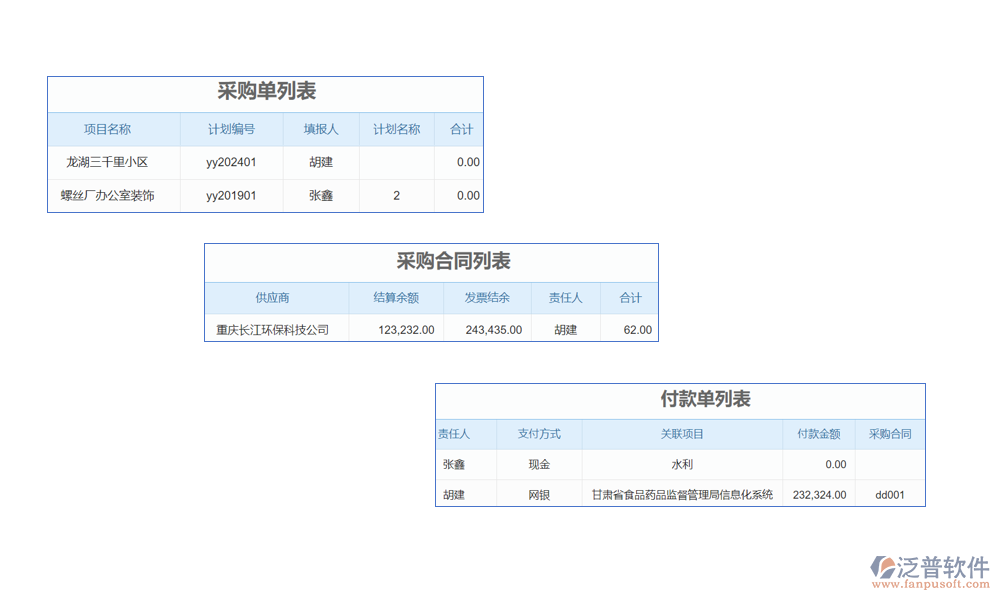Click the 支付方式 column header
The image size is (1000, 600).
pyautogui.click(x=539, y=434)
